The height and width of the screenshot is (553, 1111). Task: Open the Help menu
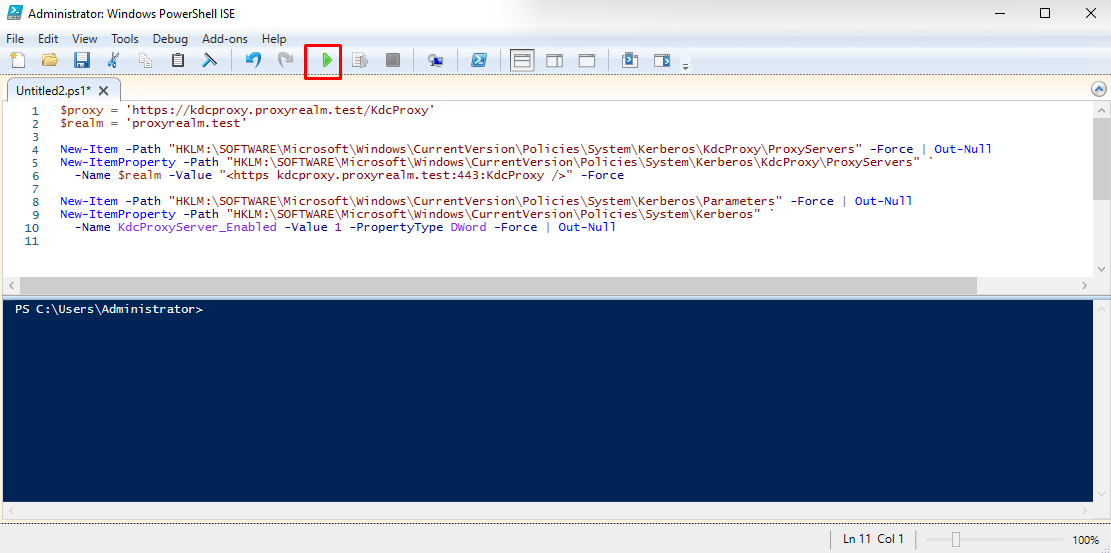pyautogui.click(x=274, y=39)
